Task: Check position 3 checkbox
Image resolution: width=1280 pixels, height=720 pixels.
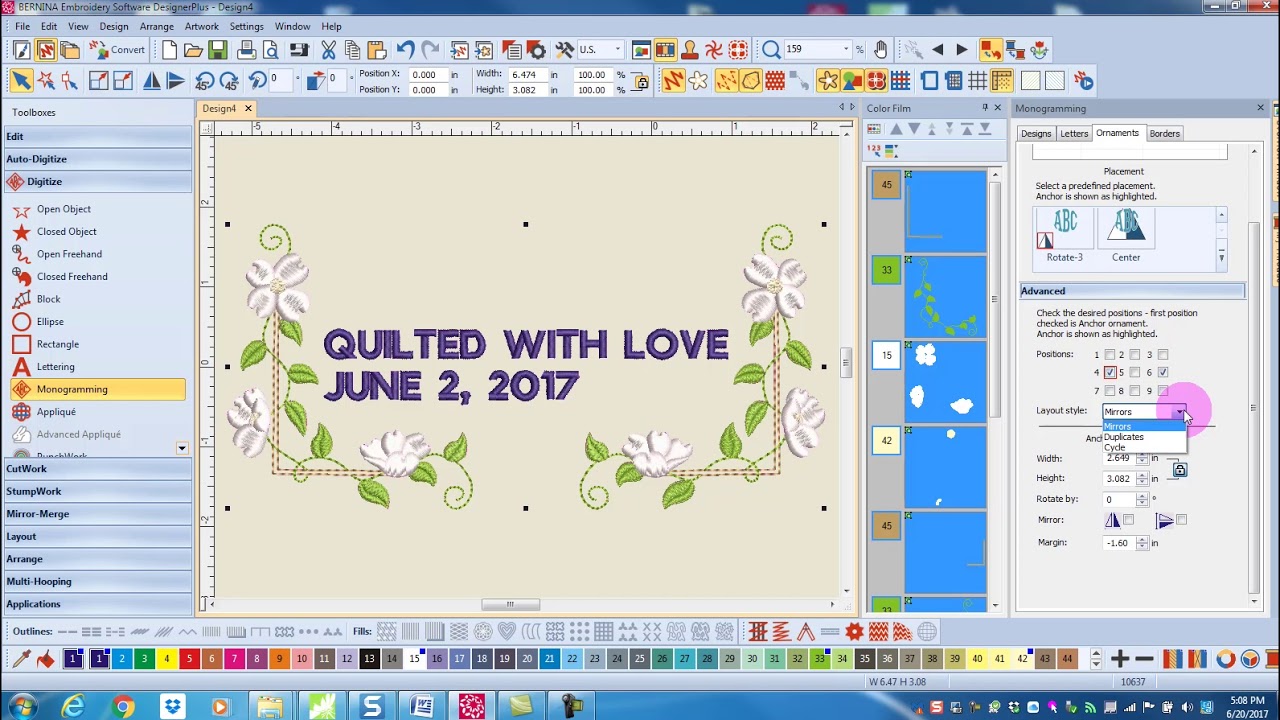Action: (x=1162, y=355)
